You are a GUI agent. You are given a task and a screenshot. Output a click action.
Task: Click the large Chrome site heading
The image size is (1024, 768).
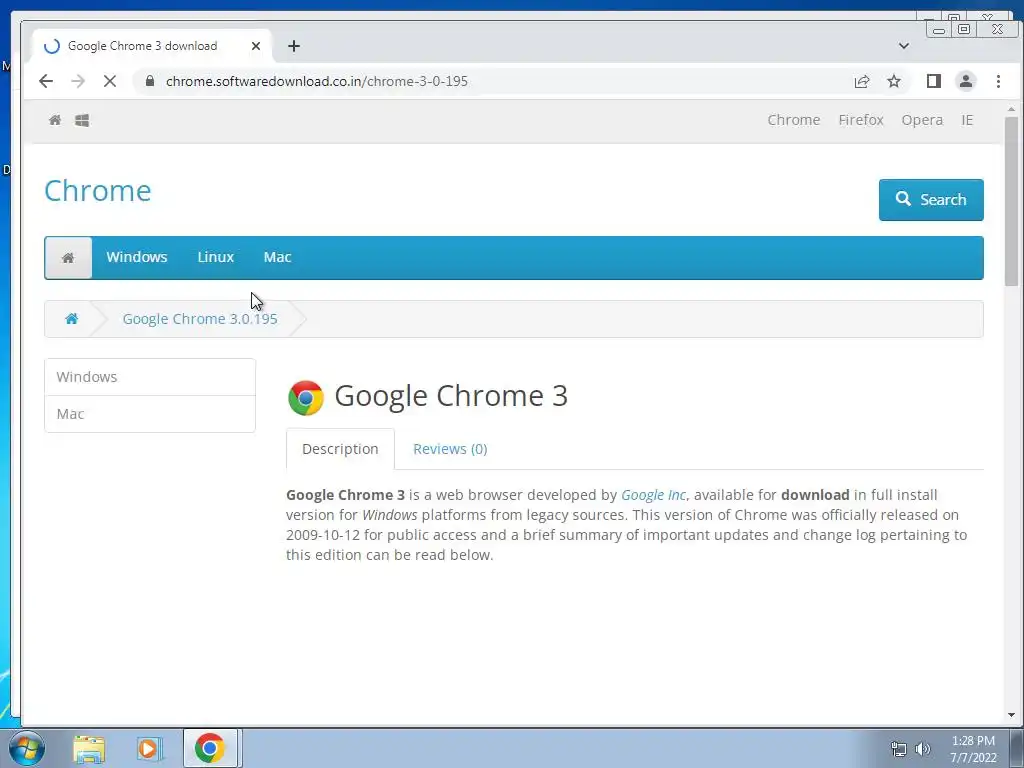click(98, 191)
